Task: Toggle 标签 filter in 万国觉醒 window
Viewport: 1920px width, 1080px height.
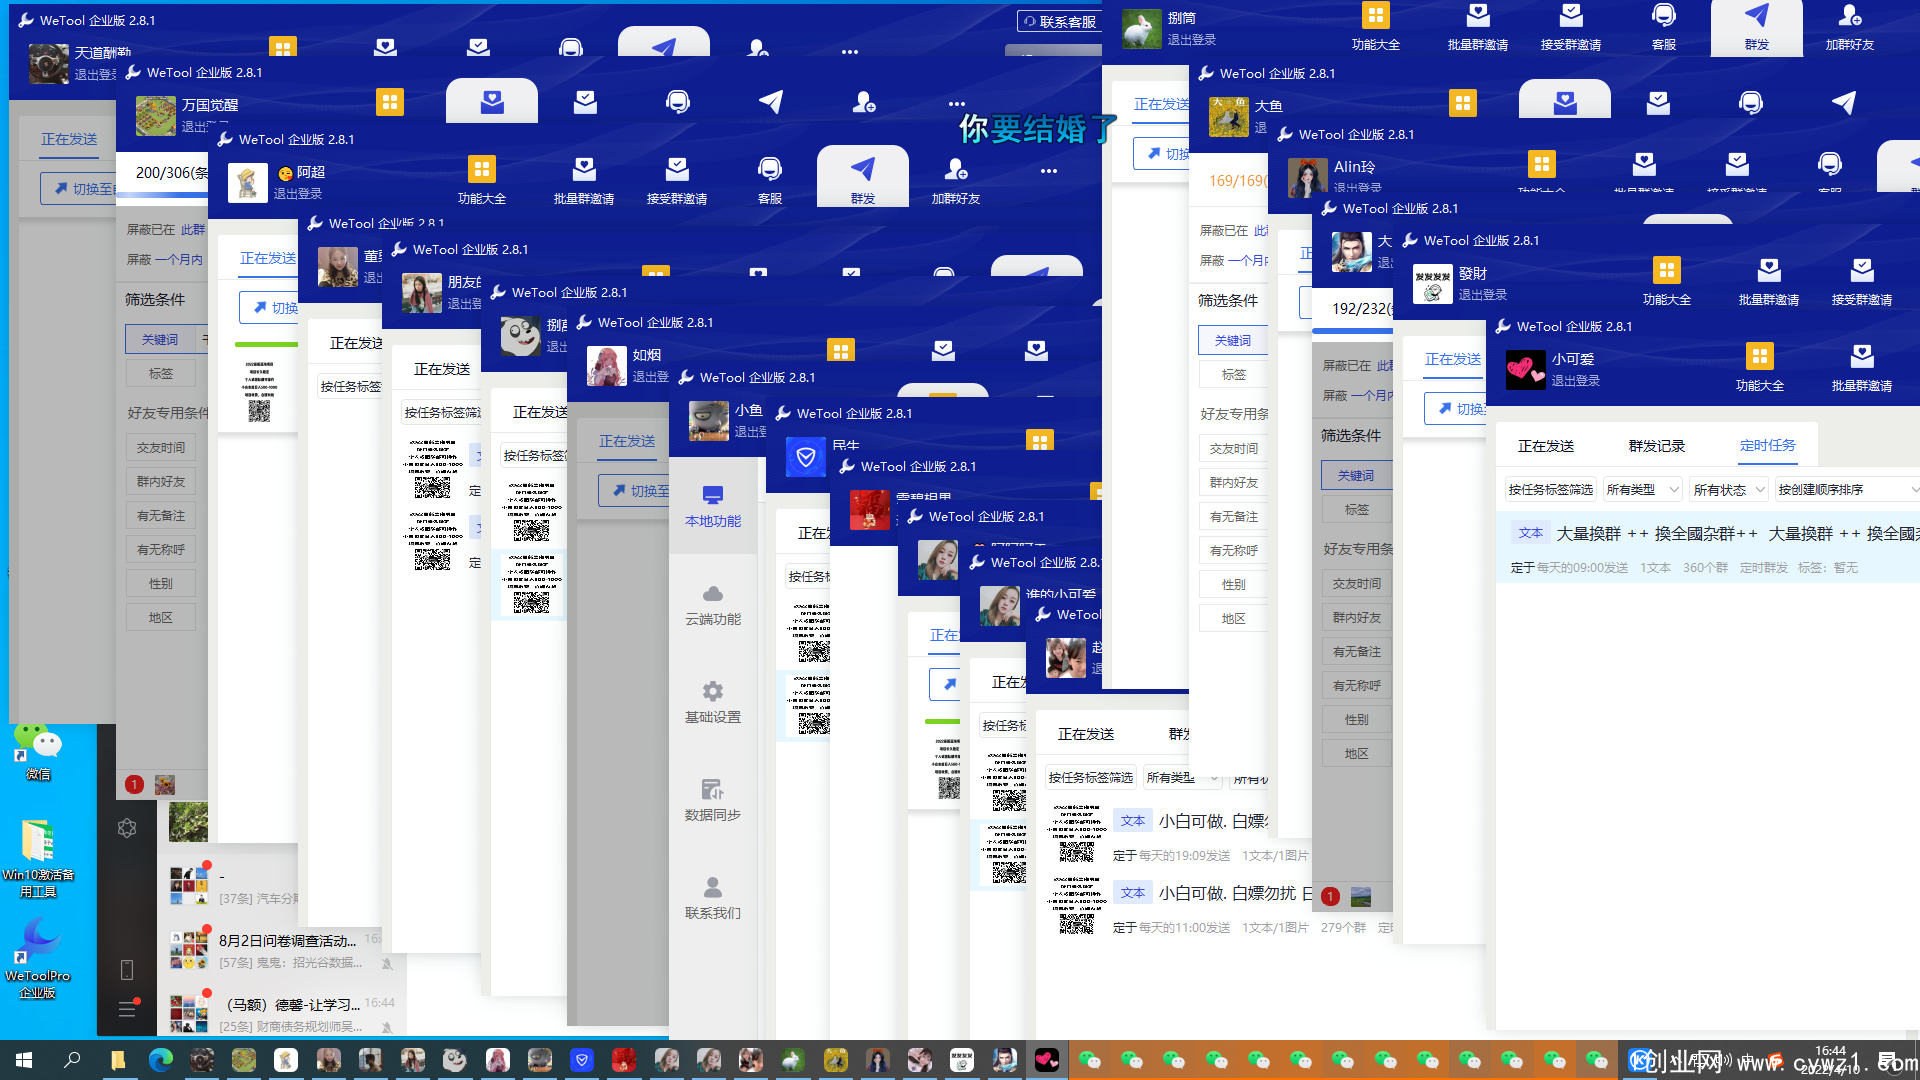Action: coord(160,373)
